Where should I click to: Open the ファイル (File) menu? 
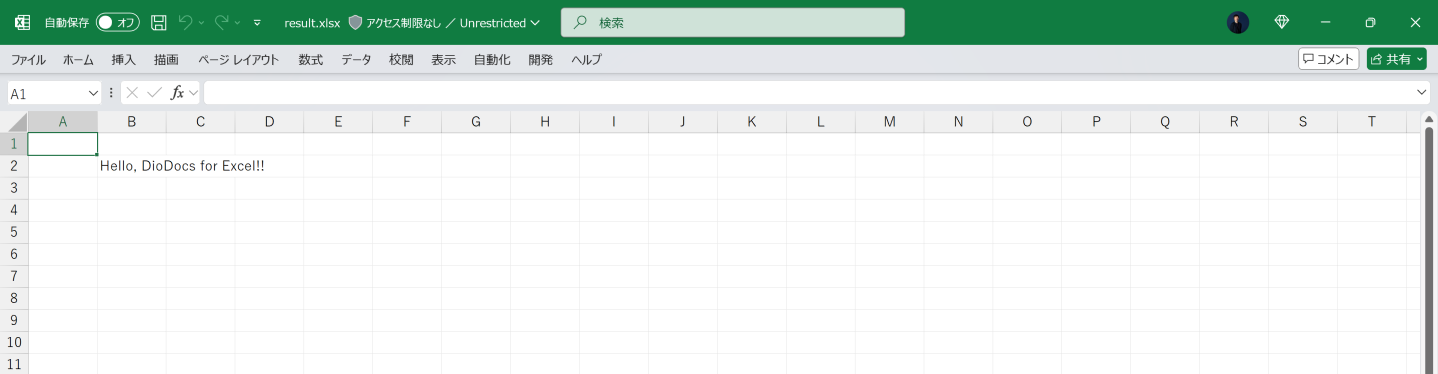(x=28, y=59)
